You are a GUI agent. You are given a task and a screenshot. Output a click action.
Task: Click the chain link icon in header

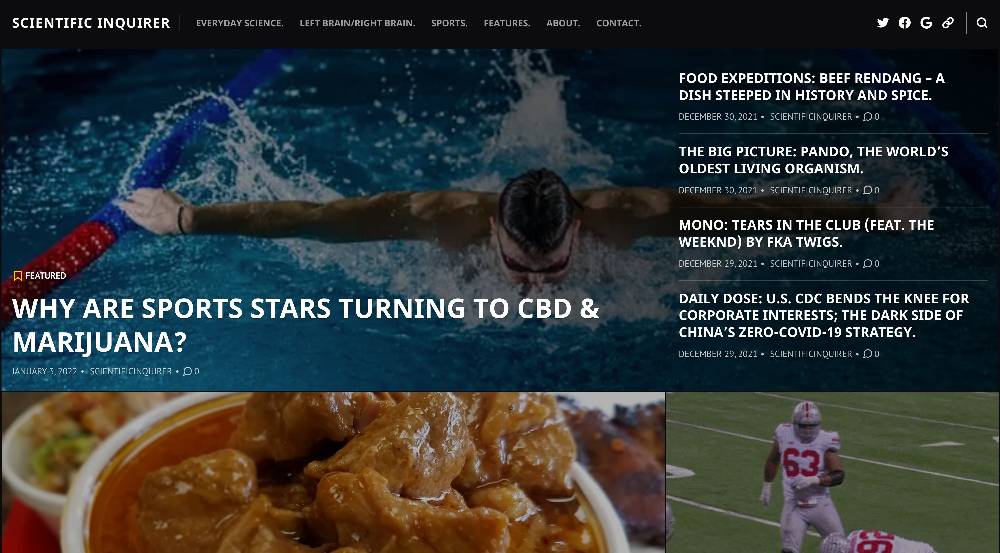coord(948,23)
